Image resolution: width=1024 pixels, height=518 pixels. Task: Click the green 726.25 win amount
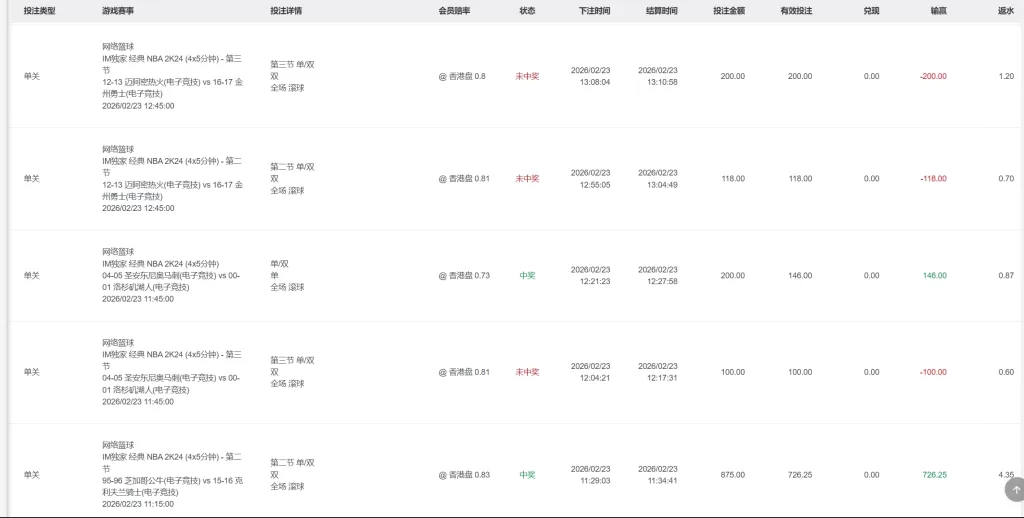coord(934,475)
